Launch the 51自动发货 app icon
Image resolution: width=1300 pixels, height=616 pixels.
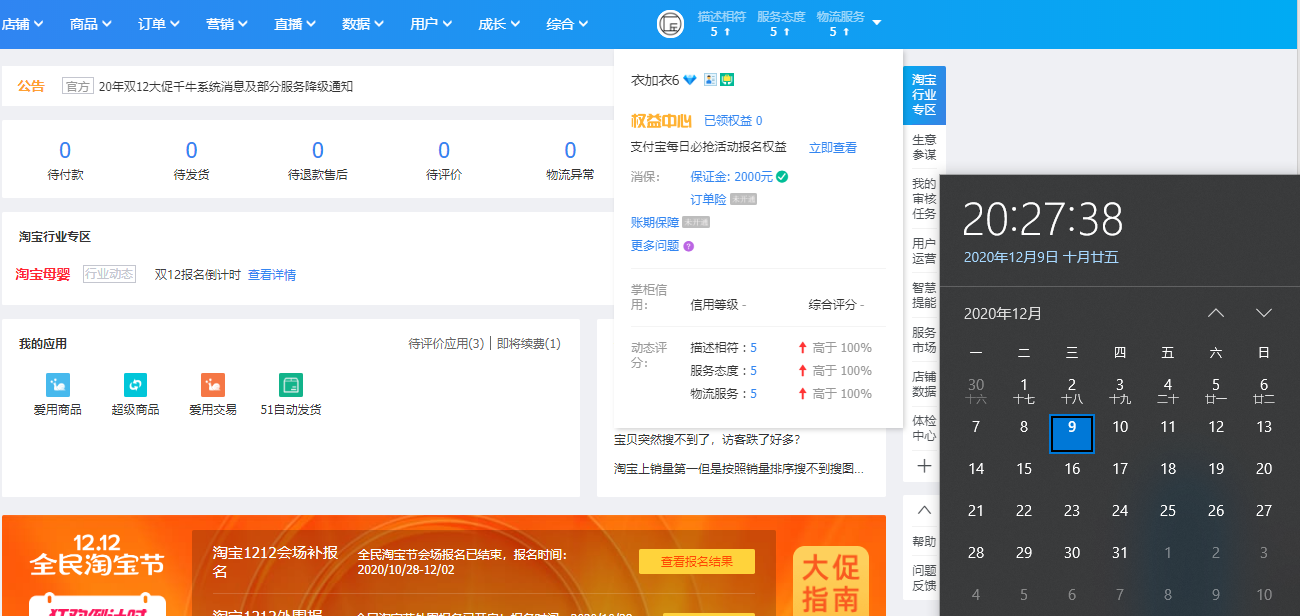tap(291, 385)
